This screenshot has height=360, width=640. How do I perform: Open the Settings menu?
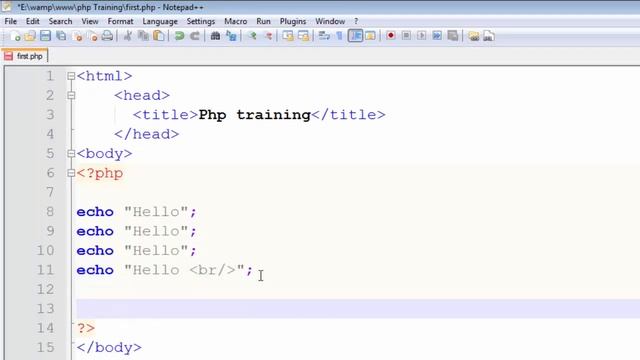coord(201,21)
